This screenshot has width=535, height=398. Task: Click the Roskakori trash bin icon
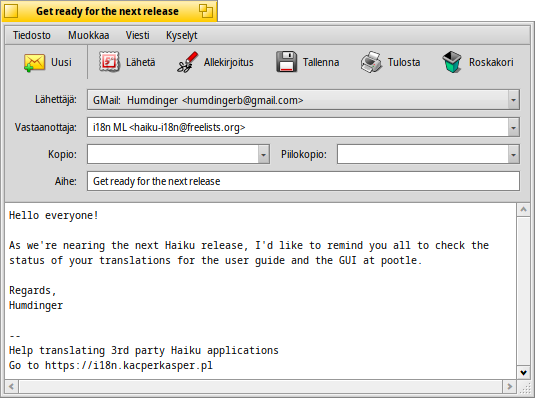point(452,62)
